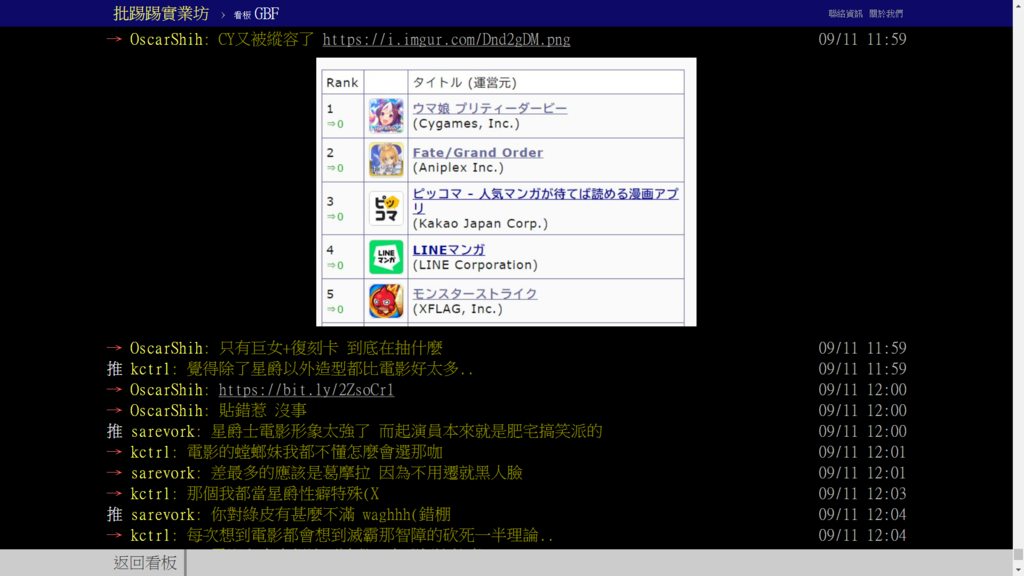Click the "タイトル (運営元)" column header

(x=464, y=82)
